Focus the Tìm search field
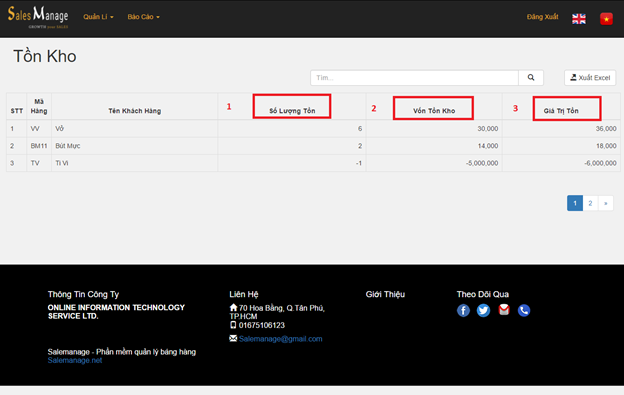624x395 pixels. [x=414, y=78]
